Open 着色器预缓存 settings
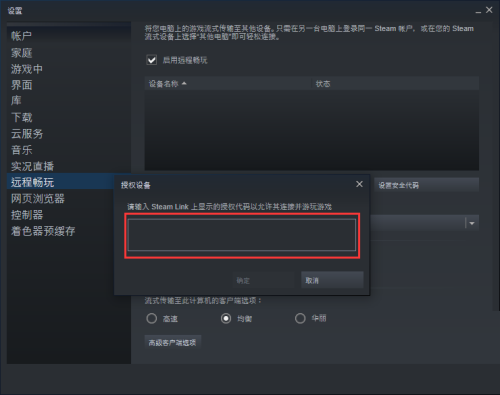Image resolution: width=500 pixels, height=395 pixels. click(43, 231)
